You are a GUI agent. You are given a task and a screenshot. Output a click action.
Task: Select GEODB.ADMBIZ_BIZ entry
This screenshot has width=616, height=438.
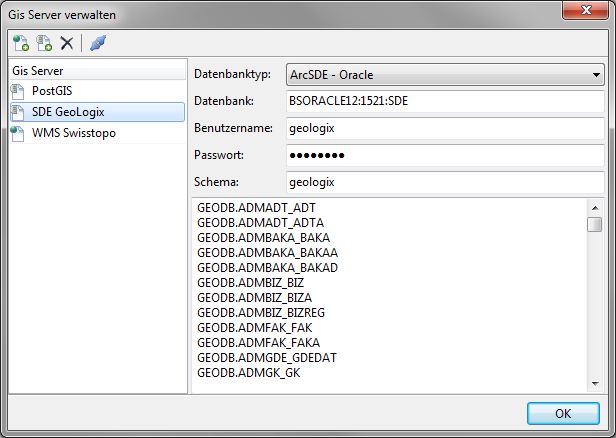coord(250,283)
